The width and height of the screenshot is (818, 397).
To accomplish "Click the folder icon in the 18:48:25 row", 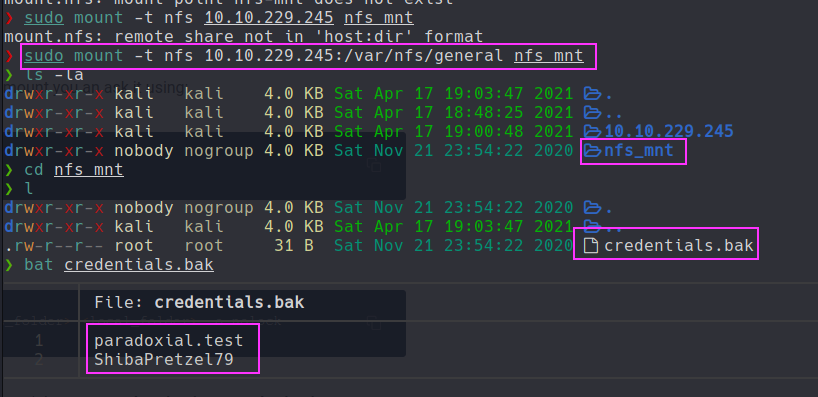I will tap(592, 113).
